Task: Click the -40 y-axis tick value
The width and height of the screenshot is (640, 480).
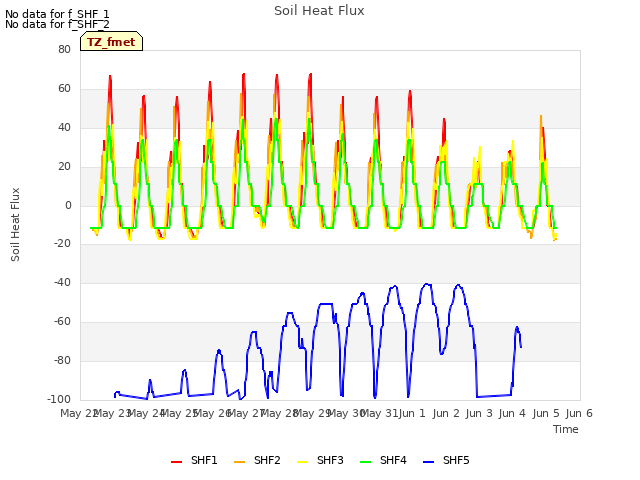Action: tap(62, 282)
